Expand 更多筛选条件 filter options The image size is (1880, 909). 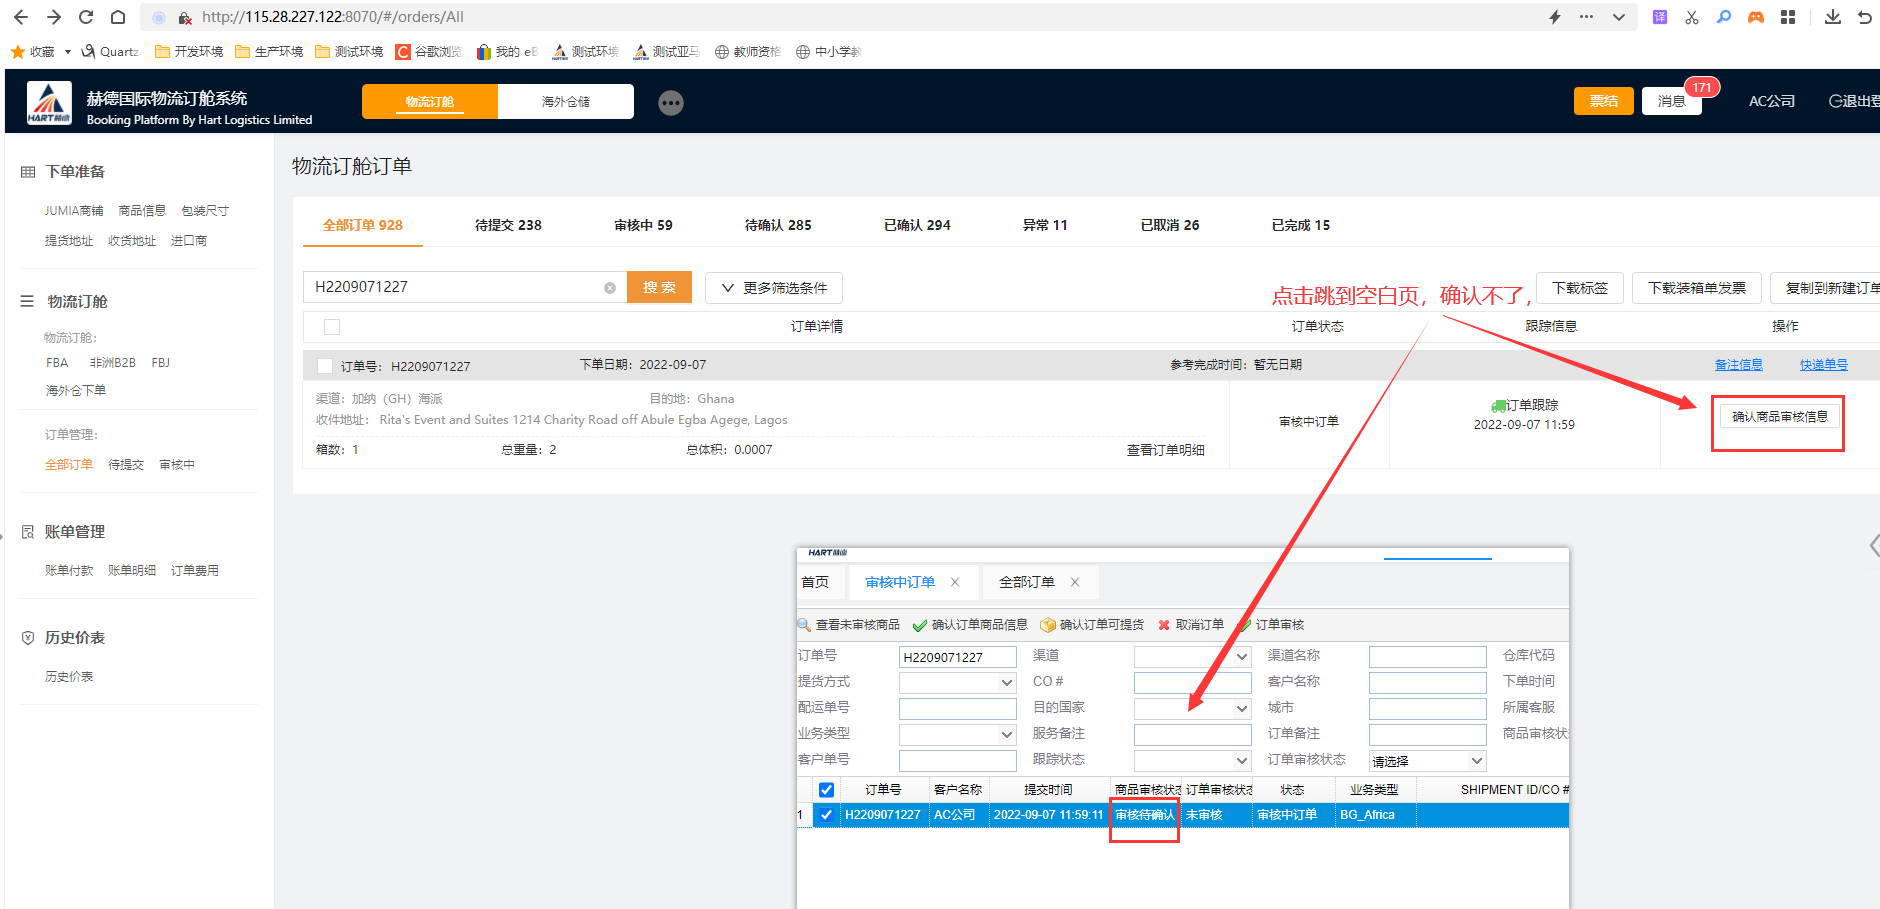click(773, 288)
